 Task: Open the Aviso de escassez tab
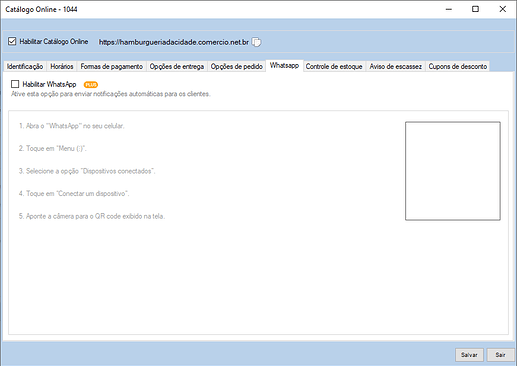coord(396,66)
